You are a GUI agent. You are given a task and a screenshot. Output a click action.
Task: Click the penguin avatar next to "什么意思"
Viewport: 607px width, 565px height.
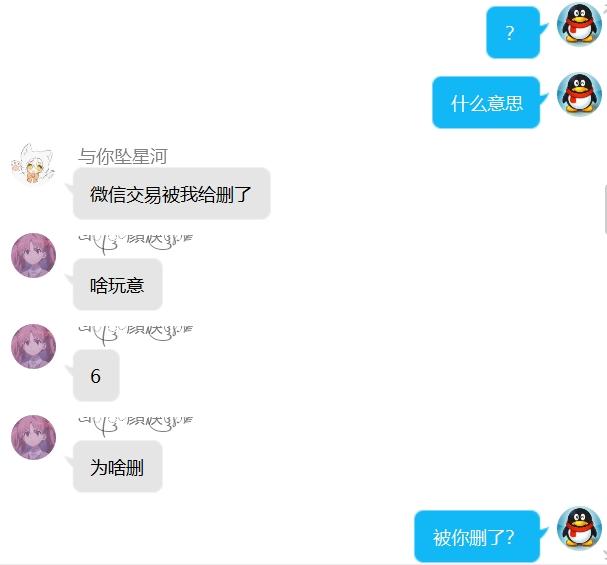click(579, 94)
